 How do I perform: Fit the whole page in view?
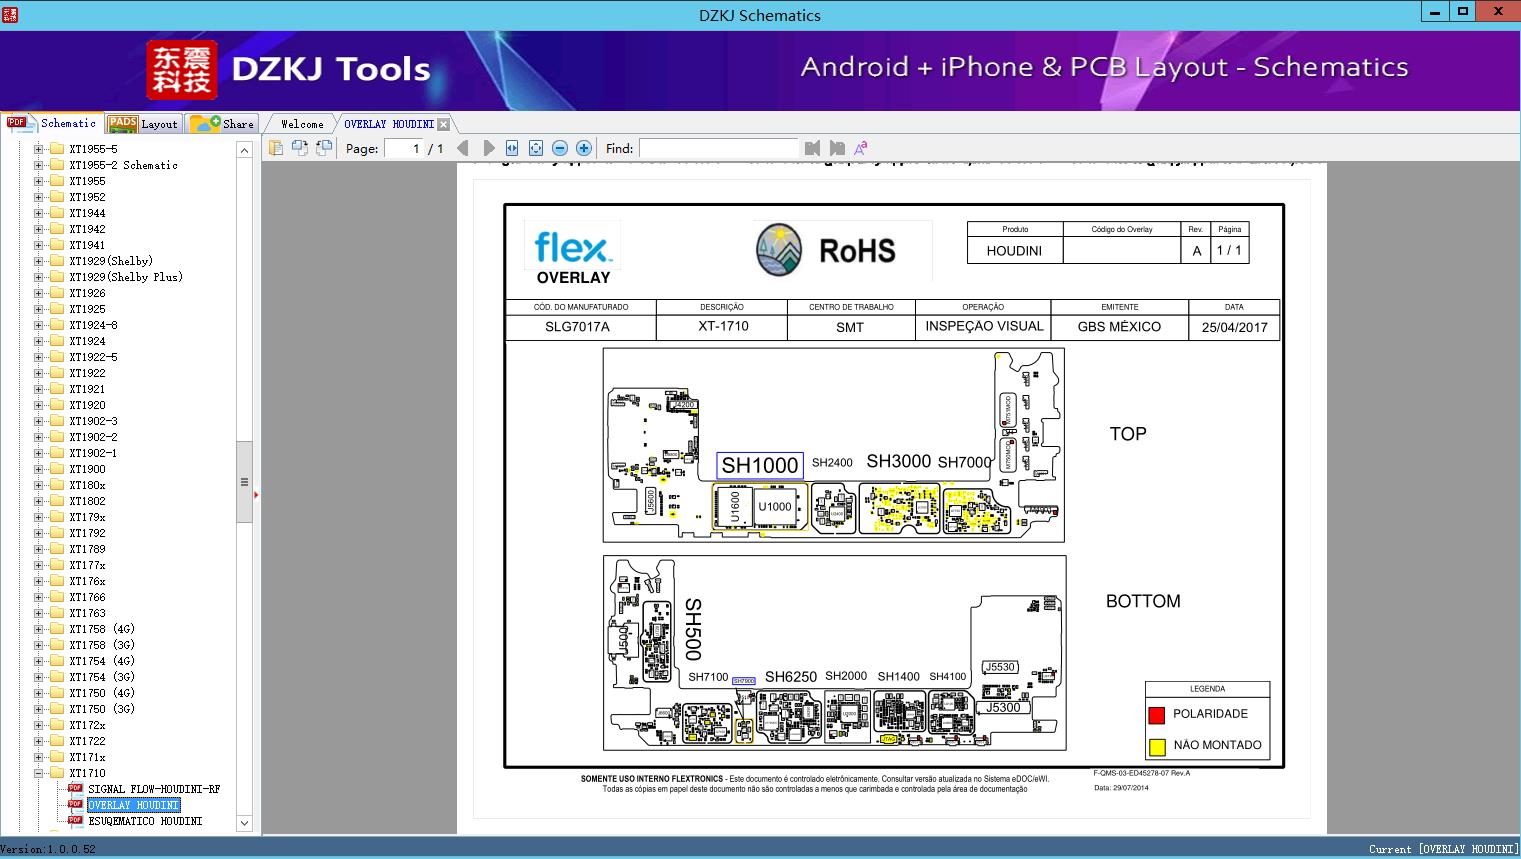click(536, 148)
